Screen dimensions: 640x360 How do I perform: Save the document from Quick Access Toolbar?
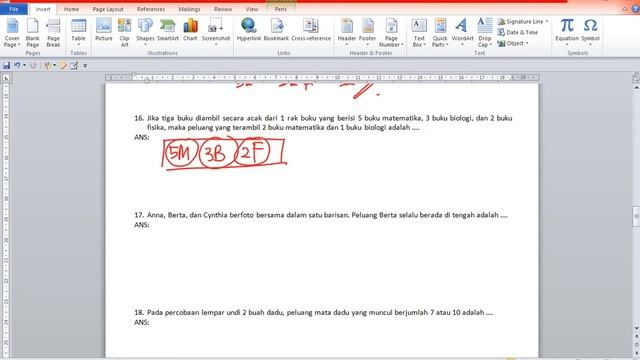7,65
